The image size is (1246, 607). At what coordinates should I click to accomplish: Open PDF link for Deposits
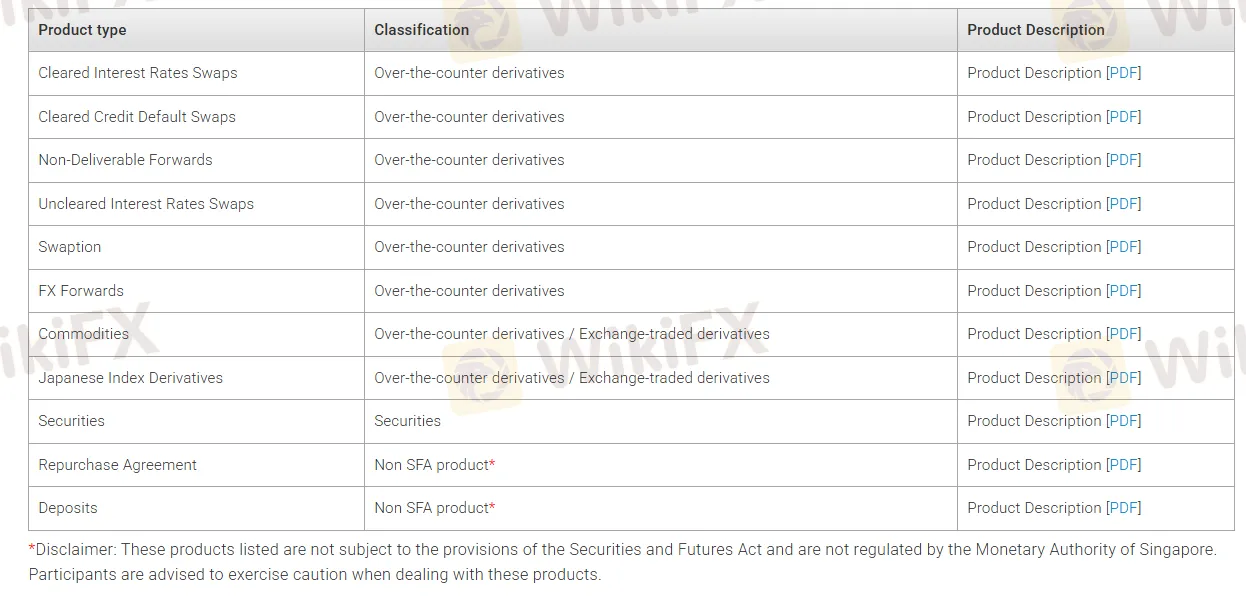1123,508
